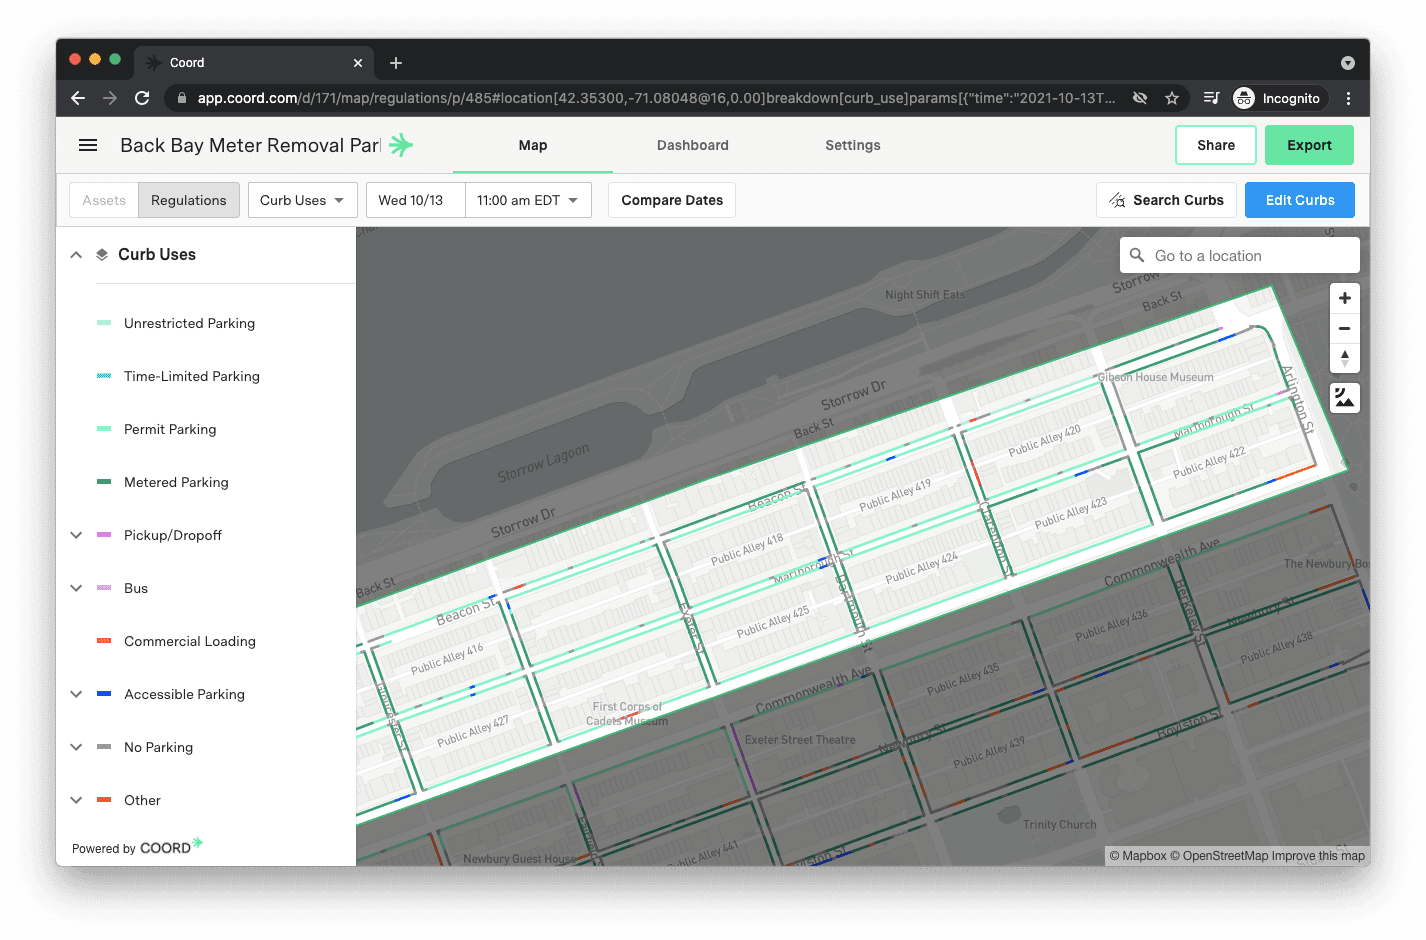Click the Search Curbs button

click(1166, 200)
